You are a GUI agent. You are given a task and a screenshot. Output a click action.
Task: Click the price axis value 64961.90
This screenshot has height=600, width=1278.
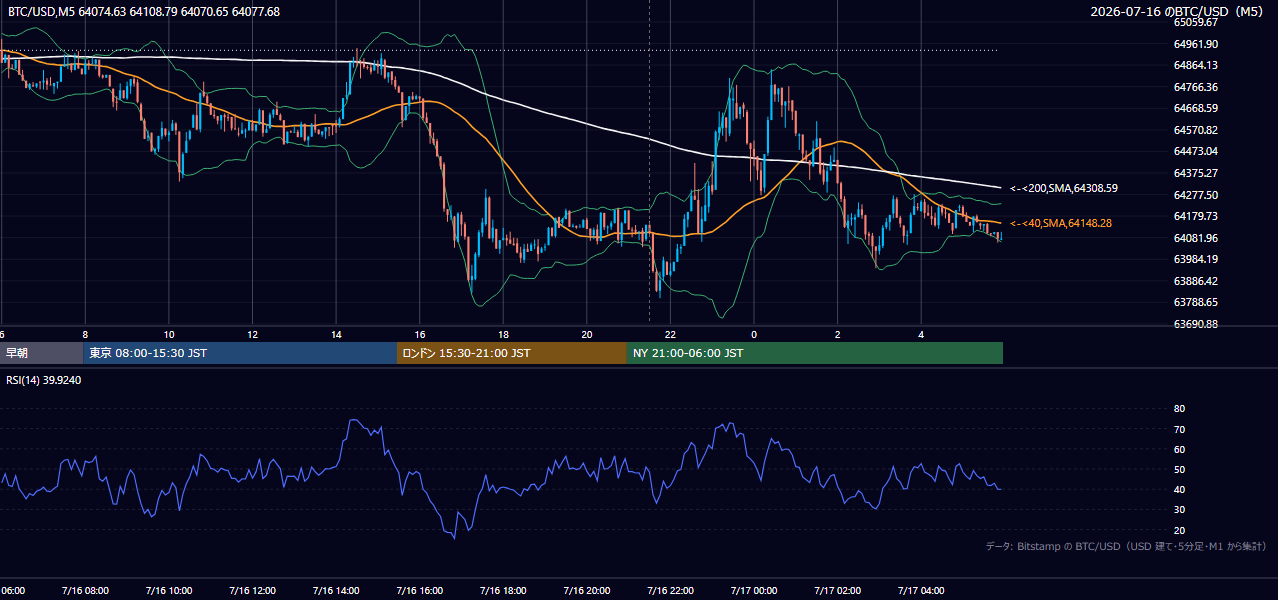(x=1195, y=44)
